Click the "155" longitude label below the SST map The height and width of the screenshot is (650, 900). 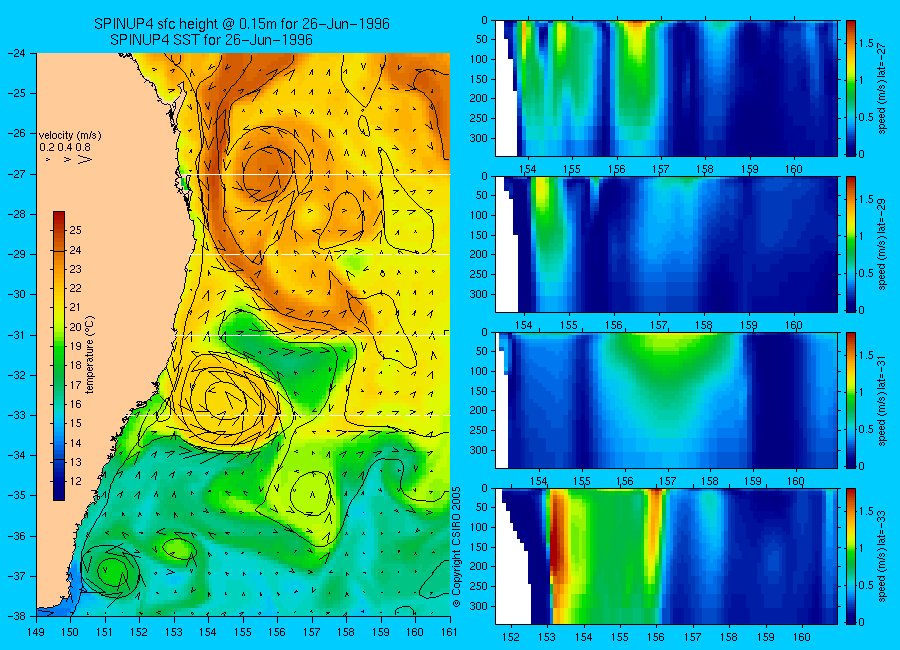243,632
